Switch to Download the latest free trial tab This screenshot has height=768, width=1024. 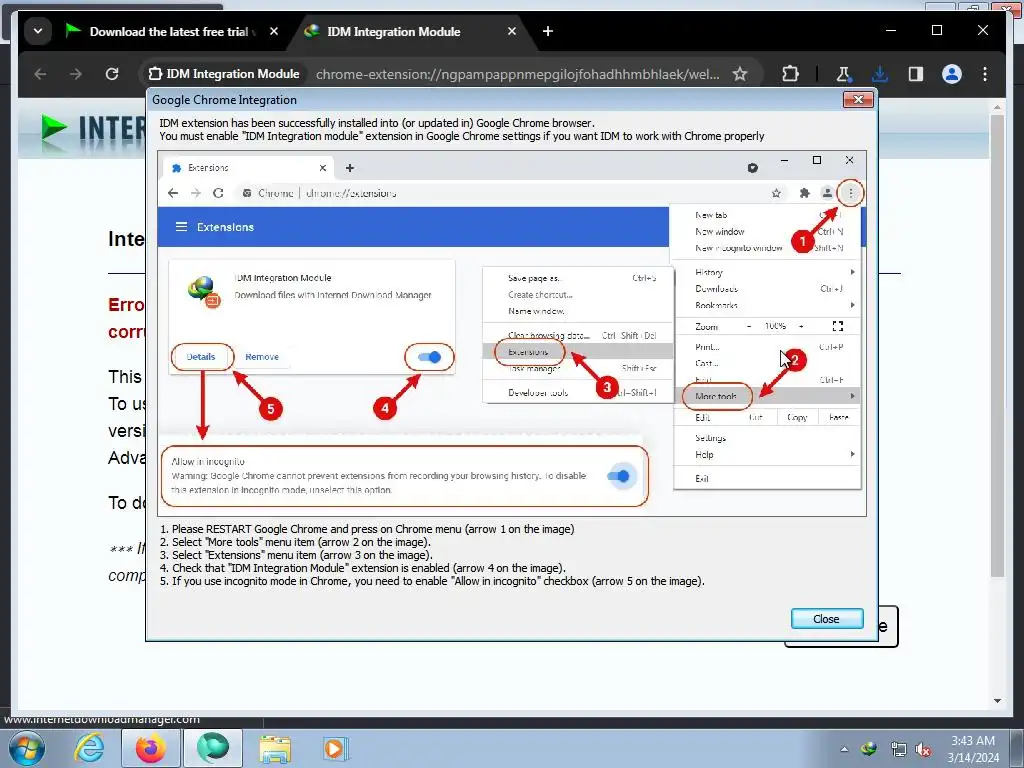pyautogui.click(x=172, y=31)
